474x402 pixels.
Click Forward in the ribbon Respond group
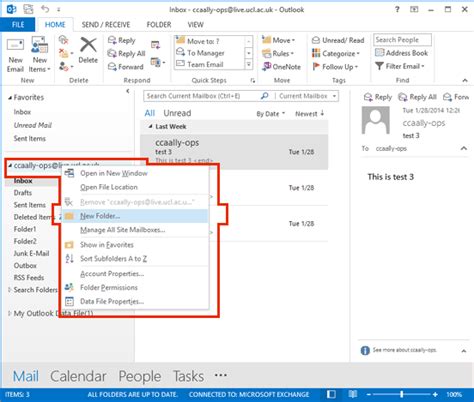coord(126,67)
